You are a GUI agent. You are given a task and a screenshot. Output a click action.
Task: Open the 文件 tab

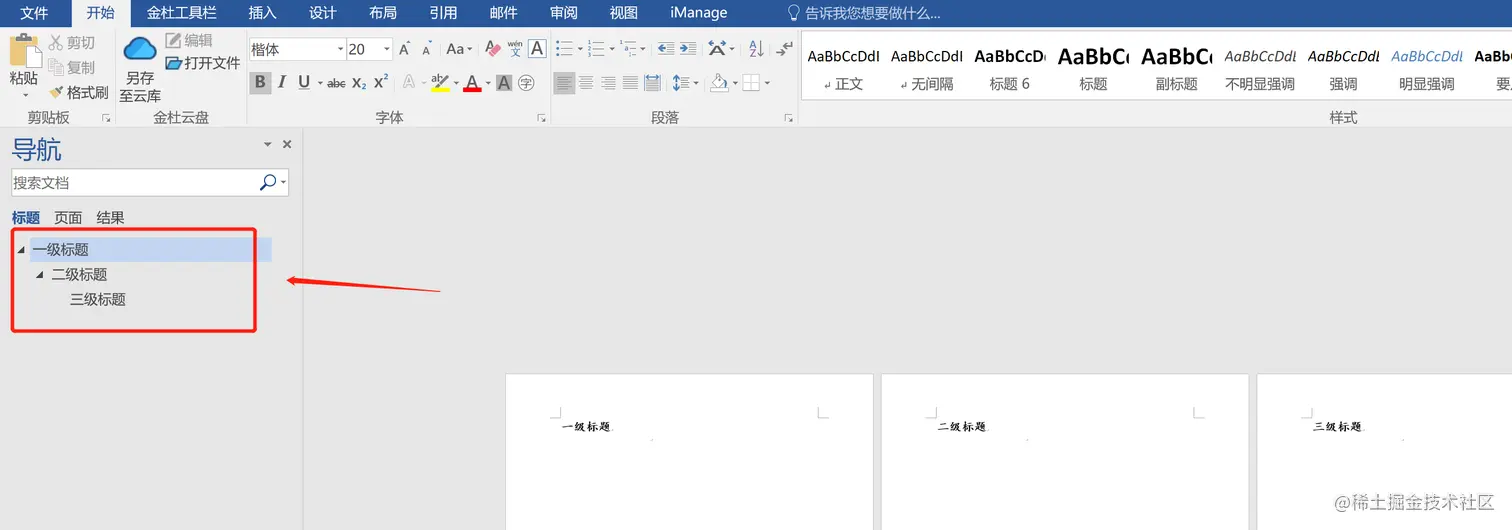point(35,13)
